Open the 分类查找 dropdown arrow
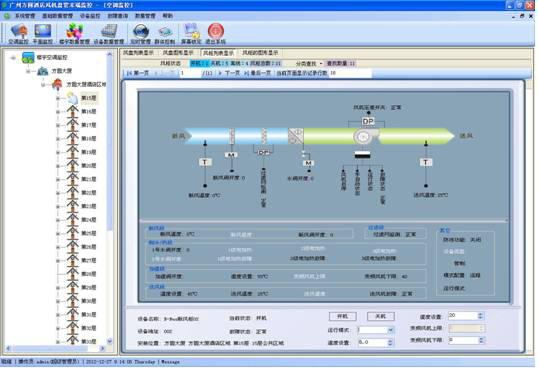The image size is (538, 371). 320,63
